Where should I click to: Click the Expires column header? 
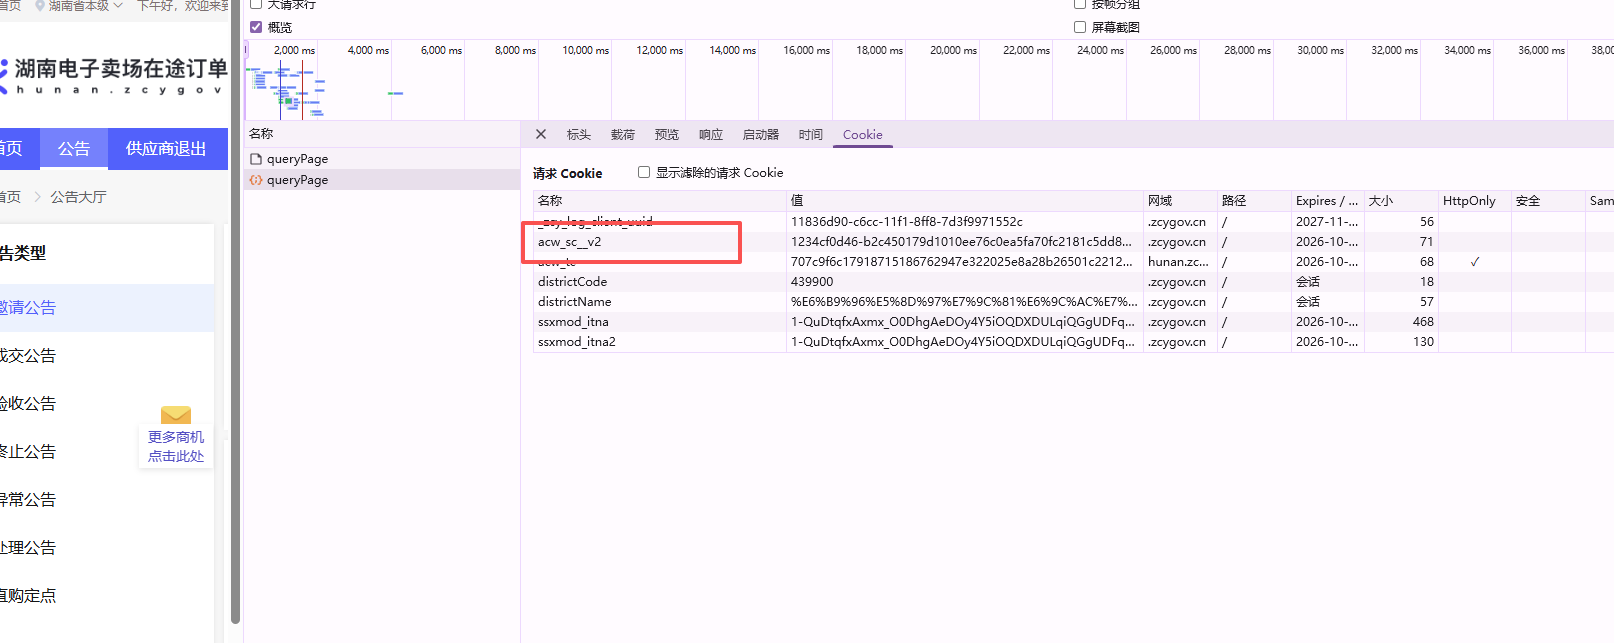click(1328, 201)
